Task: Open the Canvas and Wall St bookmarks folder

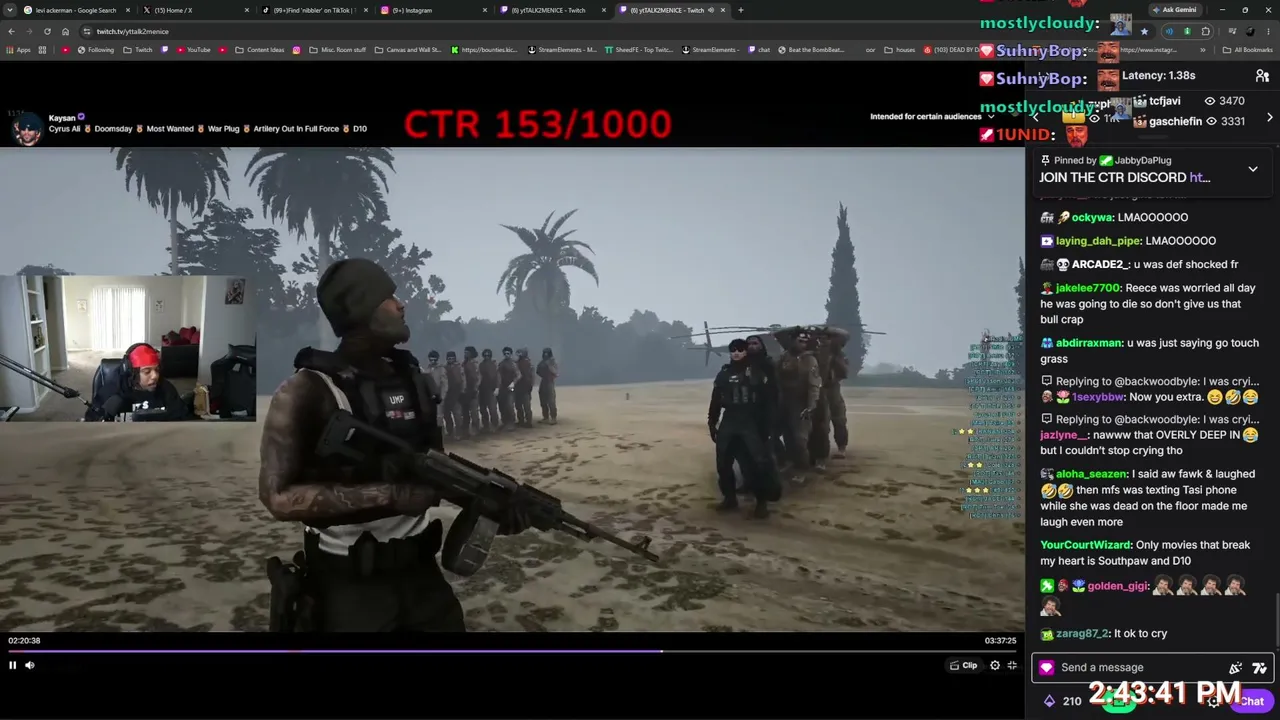Action: coord(408,50)
